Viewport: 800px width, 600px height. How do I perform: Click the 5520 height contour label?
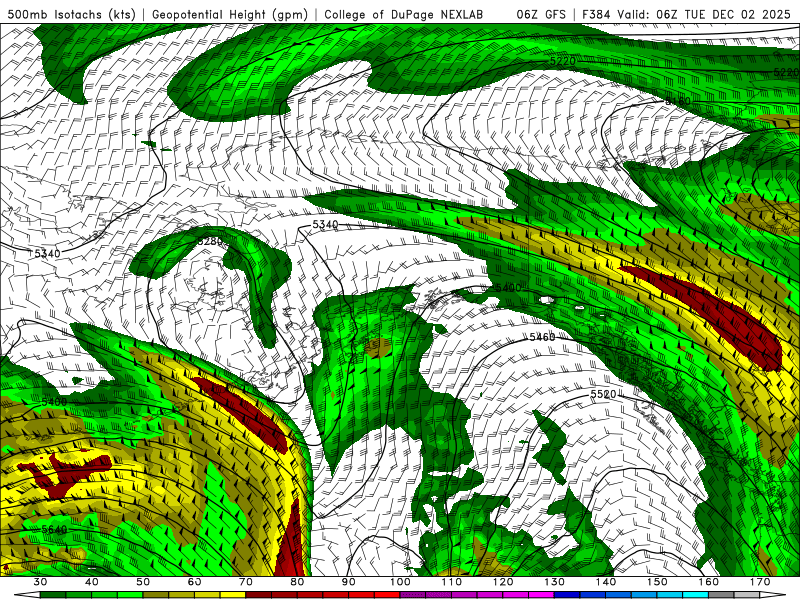click(x=603, y=394)
